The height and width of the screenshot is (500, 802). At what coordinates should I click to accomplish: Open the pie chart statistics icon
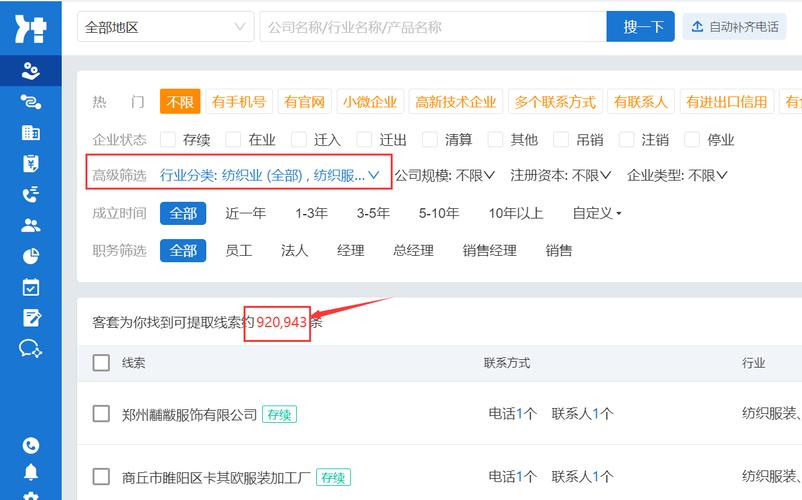tap(30, 257)
